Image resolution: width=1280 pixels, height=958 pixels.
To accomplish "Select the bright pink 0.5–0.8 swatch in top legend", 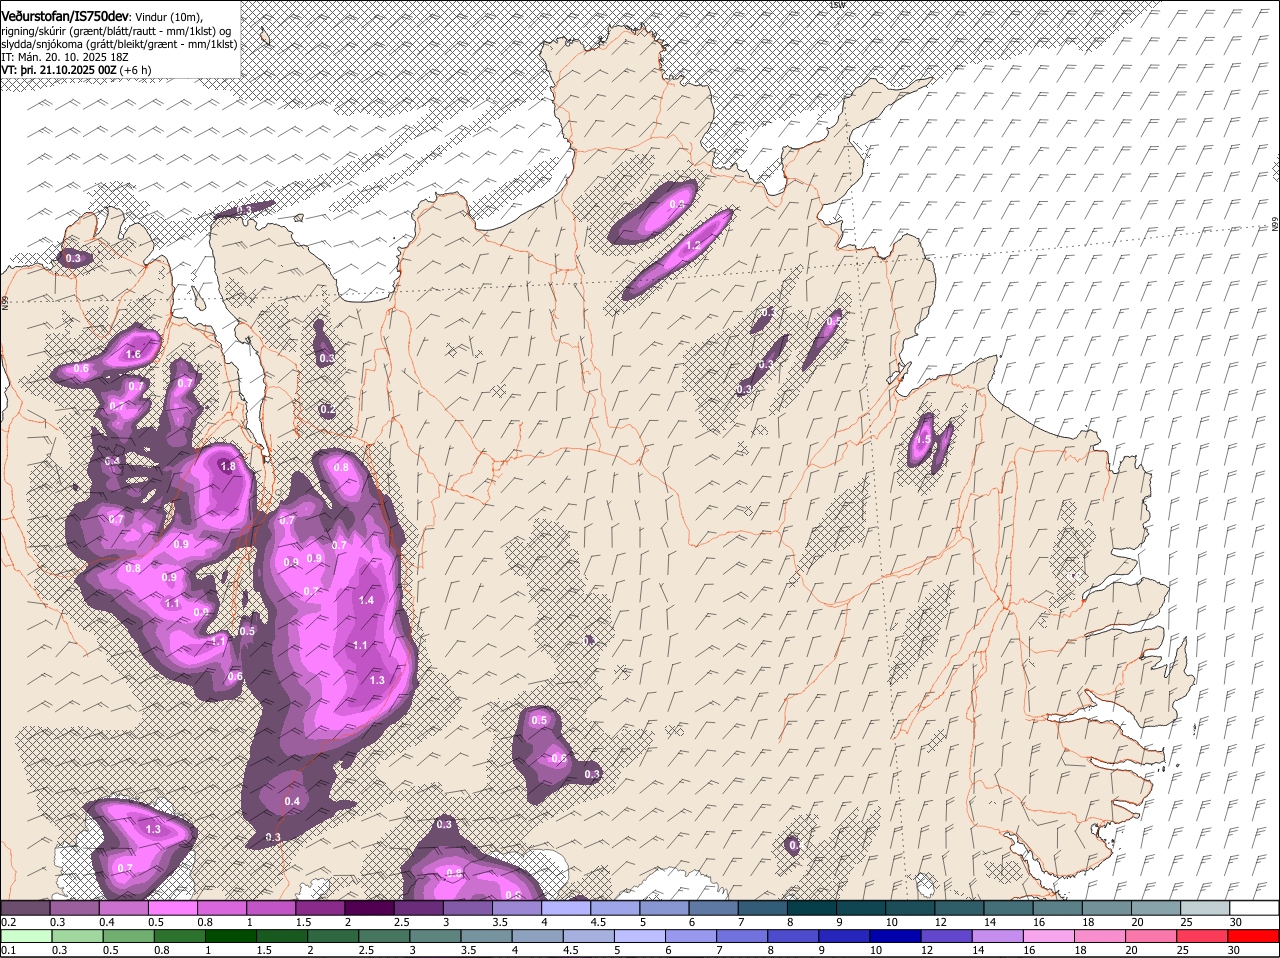I will click(173, 907).
